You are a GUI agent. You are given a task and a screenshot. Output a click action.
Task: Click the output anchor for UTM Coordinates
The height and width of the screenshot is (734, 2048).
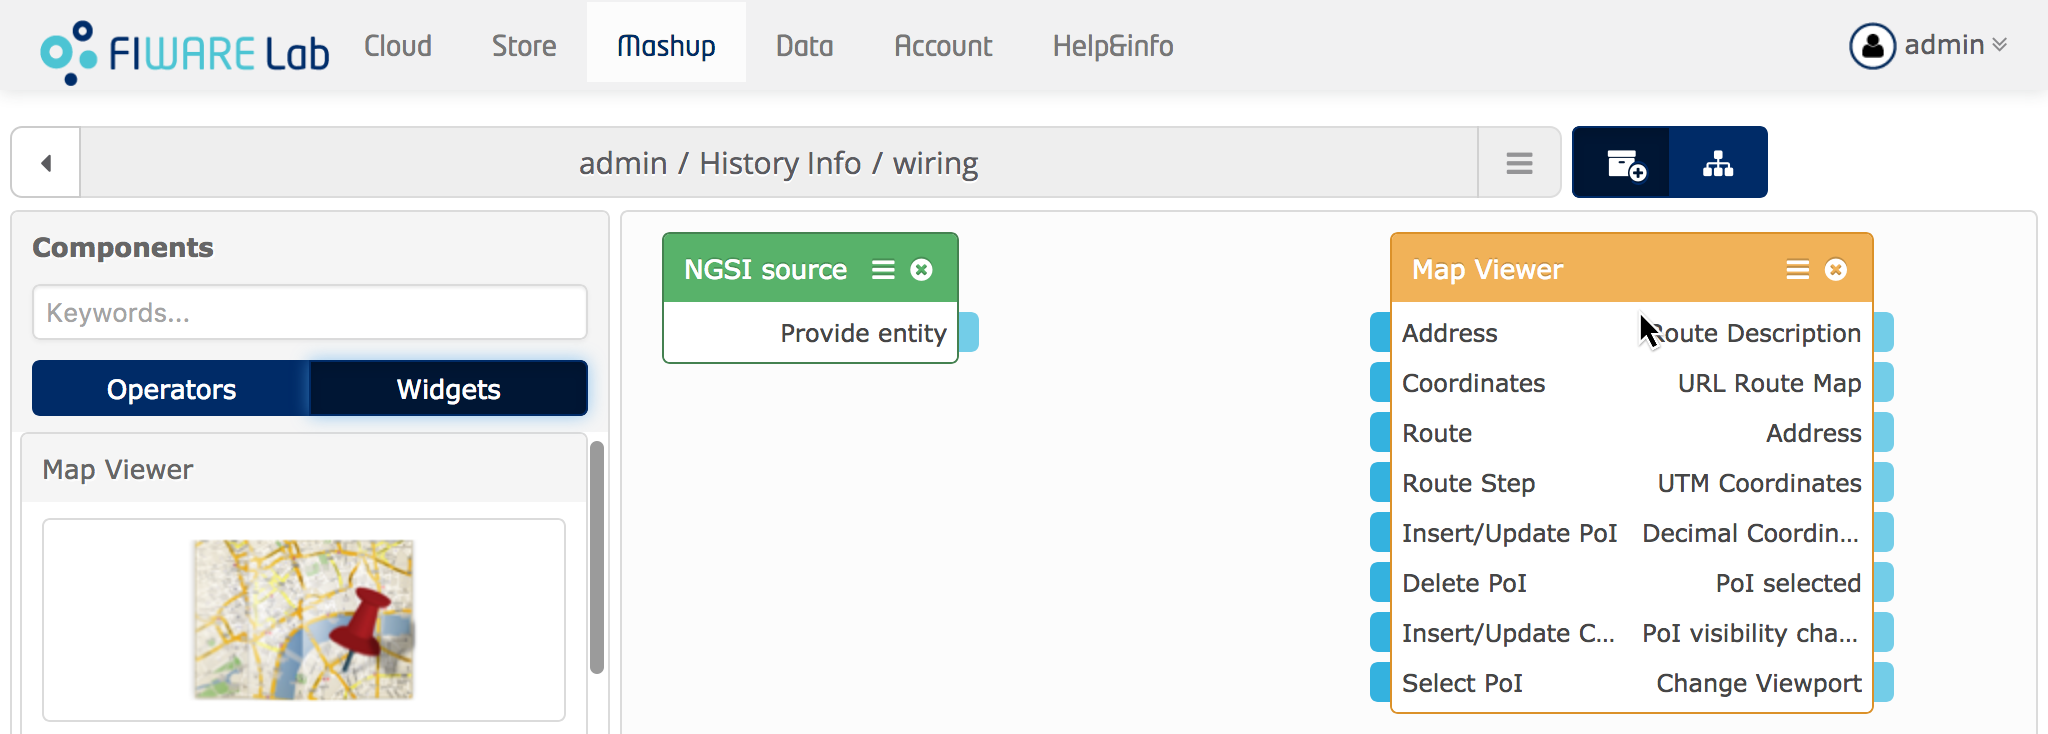click(x=1884, y=482)
